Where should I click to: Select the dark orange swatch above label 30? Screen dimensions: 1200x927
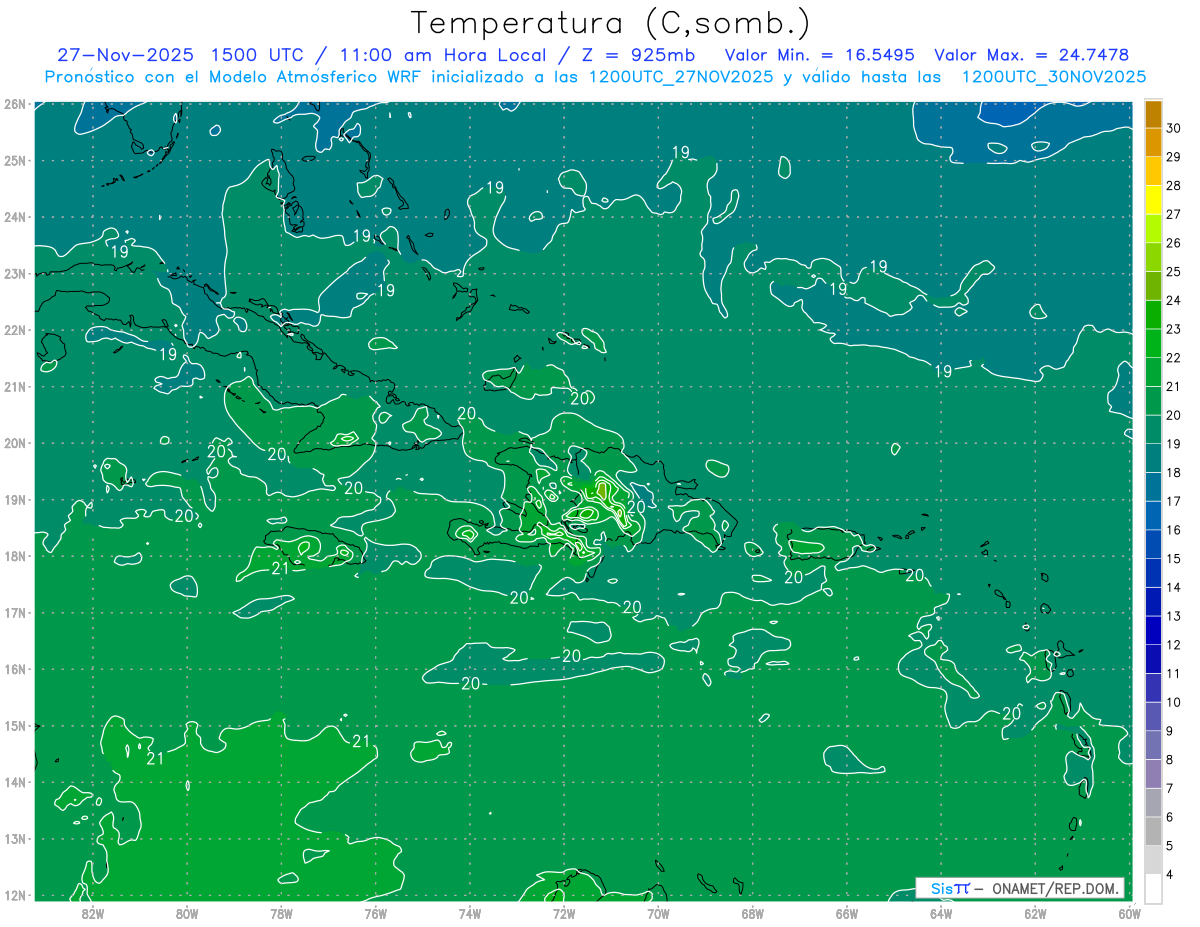click(x=1153, y=114)
